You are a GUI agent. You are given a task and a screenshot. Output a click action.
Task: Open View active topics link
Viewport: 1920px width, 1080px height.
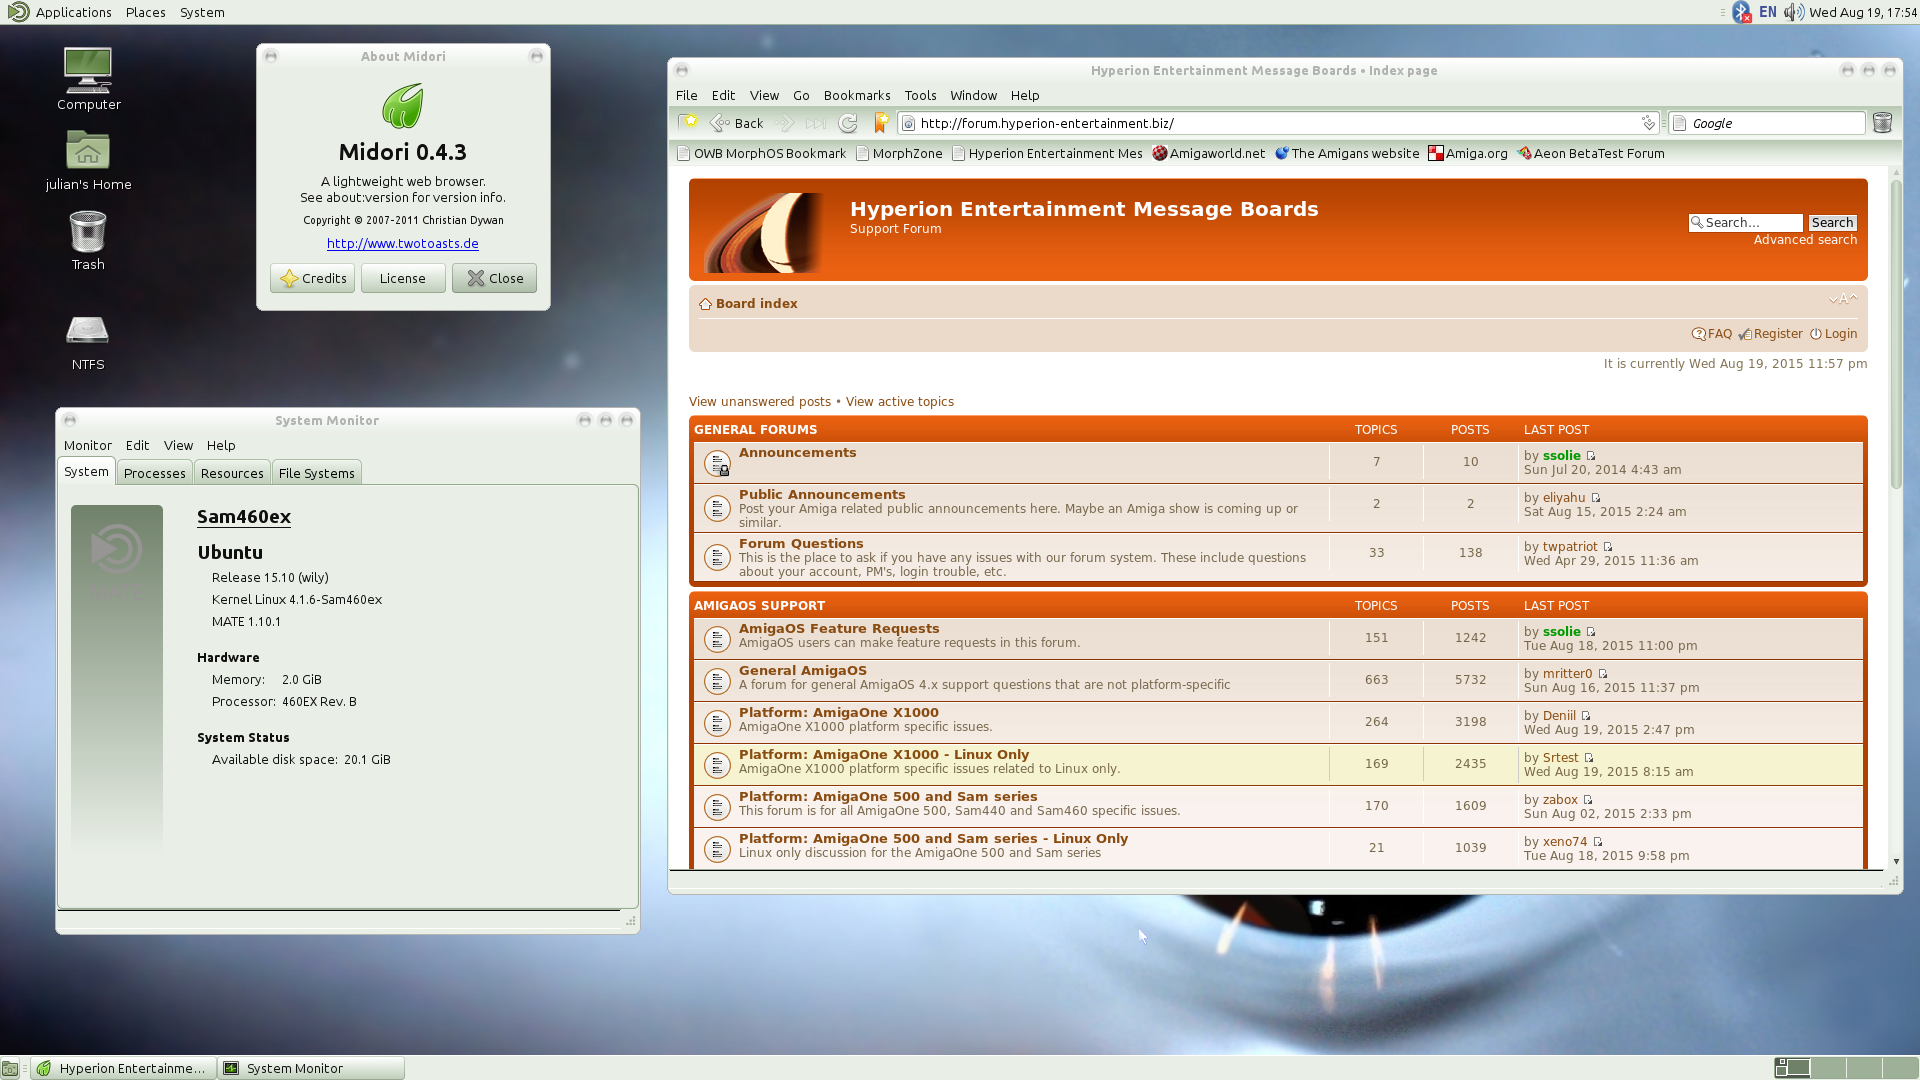pos(899,401)
